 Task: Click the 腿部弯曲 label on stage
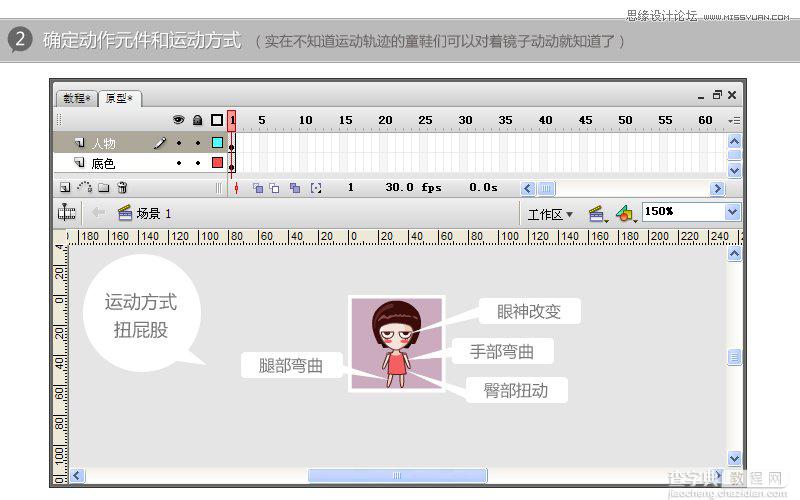click(x=291, y=365)
